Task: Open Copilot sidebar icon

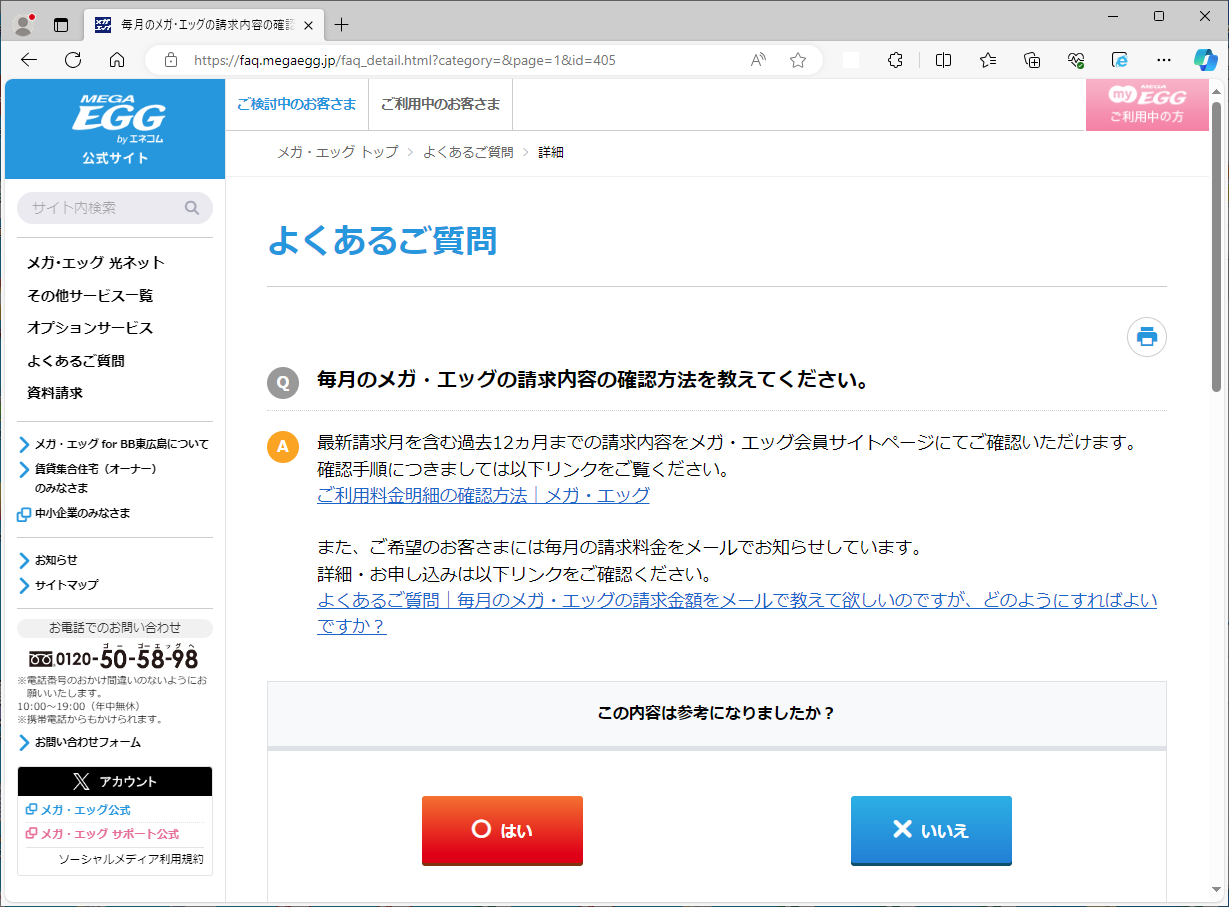Action: pos(1206,60)
